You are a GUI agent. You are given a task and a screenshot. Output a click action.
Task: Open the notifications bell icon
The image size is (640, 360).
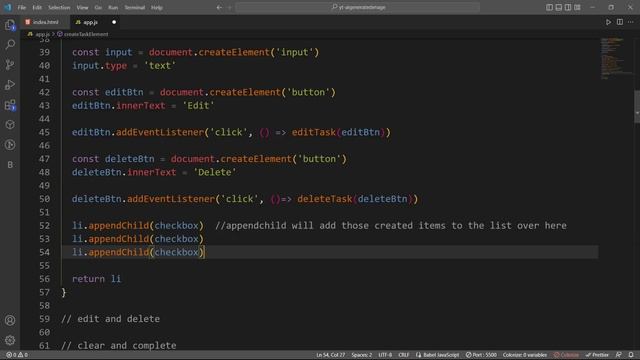pos(631,355)
